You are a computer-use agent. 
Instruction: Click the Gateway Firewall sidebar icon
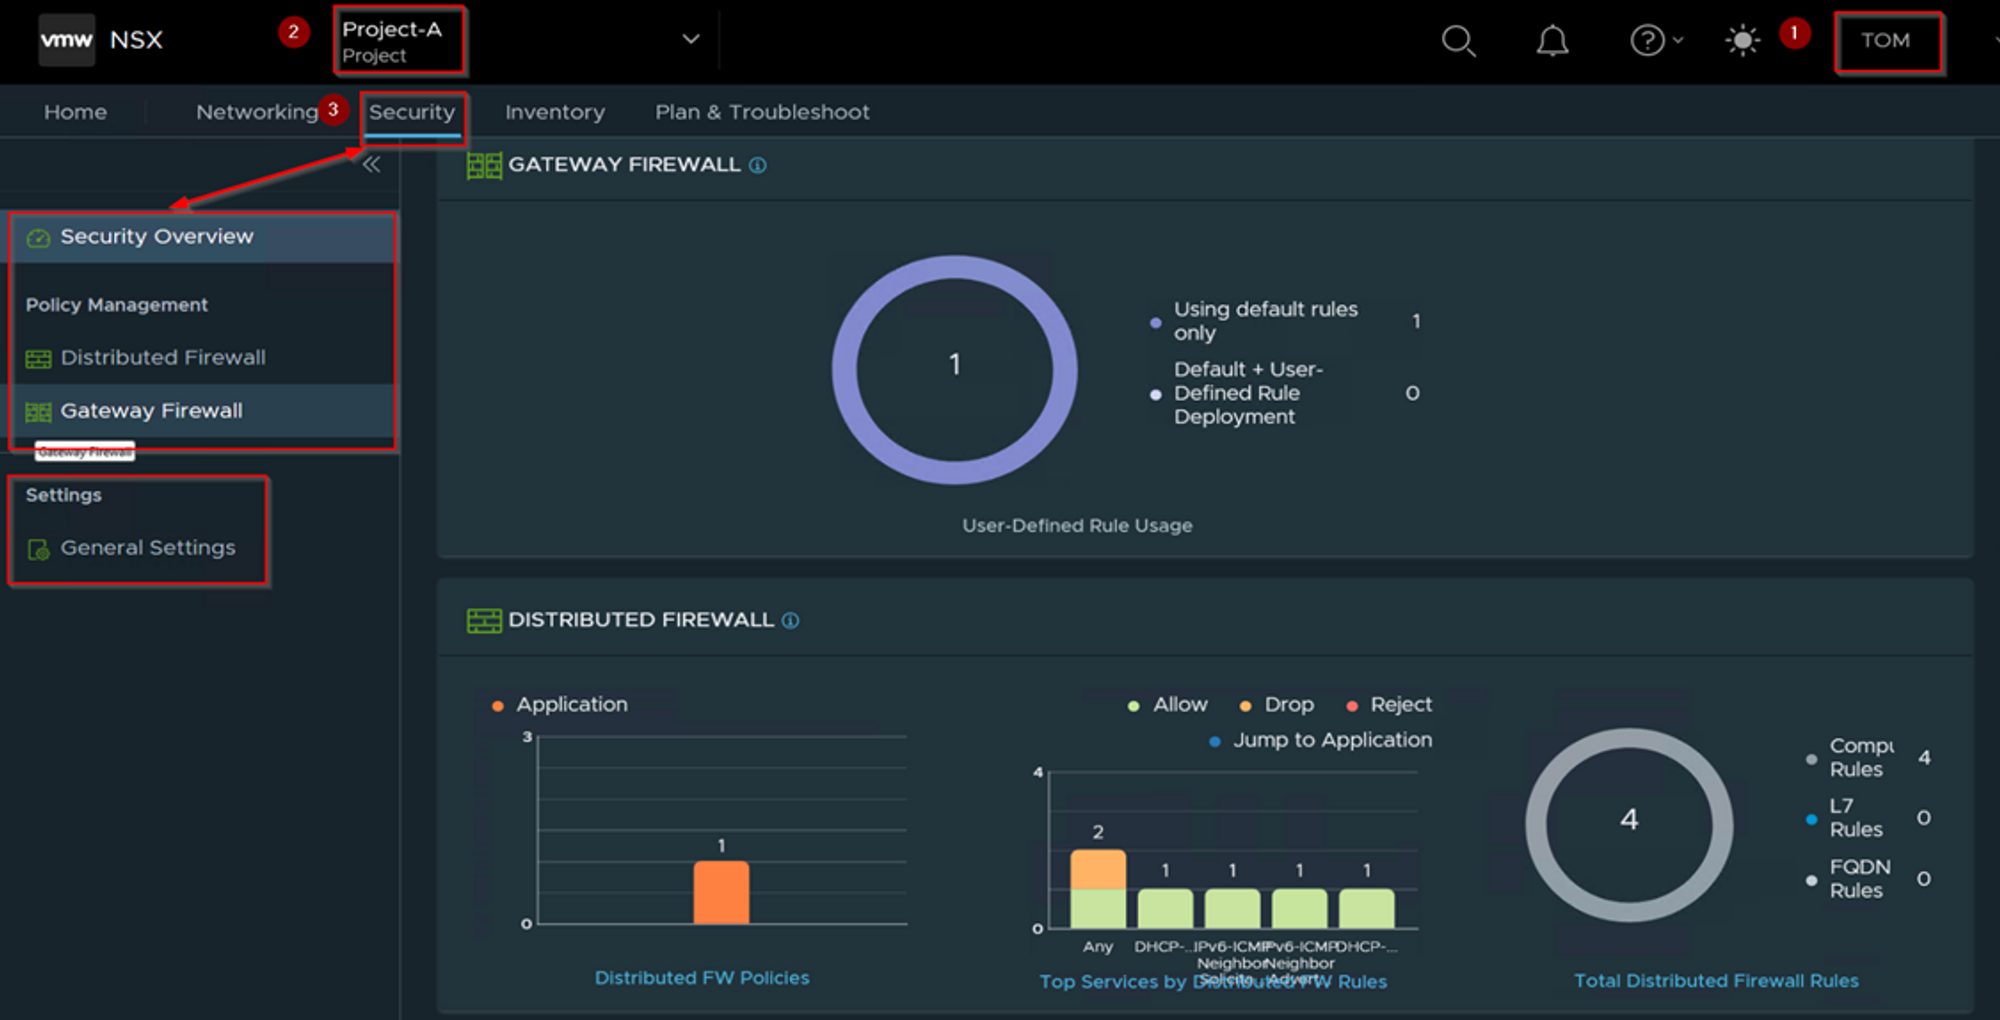[x=38, y=412]
